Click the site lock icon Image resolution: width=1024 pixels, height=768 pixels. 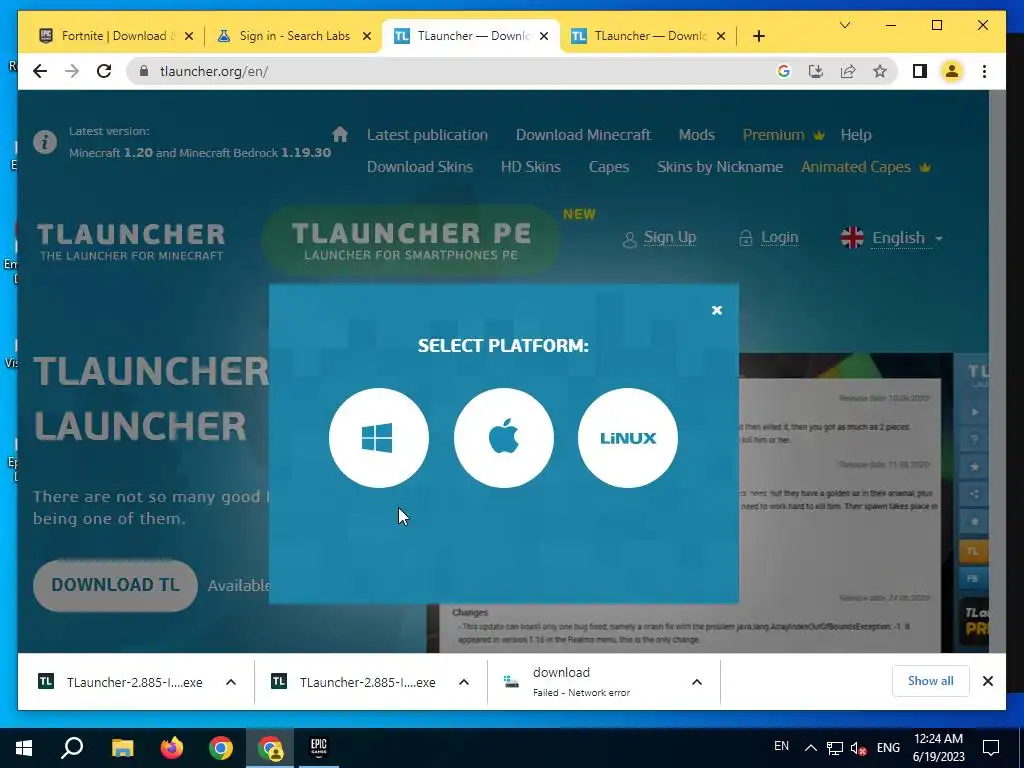click(144, 71)
